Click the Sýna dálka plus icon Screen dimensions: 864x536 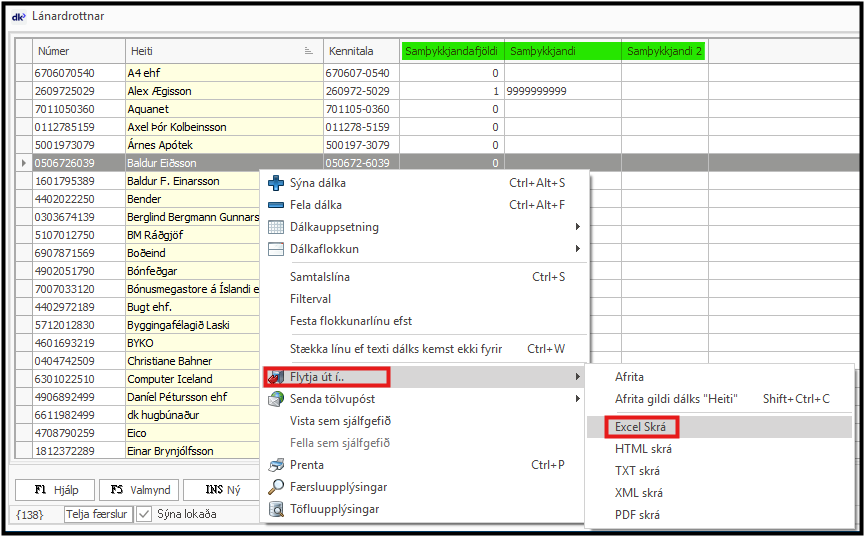(x=277, y=183)
